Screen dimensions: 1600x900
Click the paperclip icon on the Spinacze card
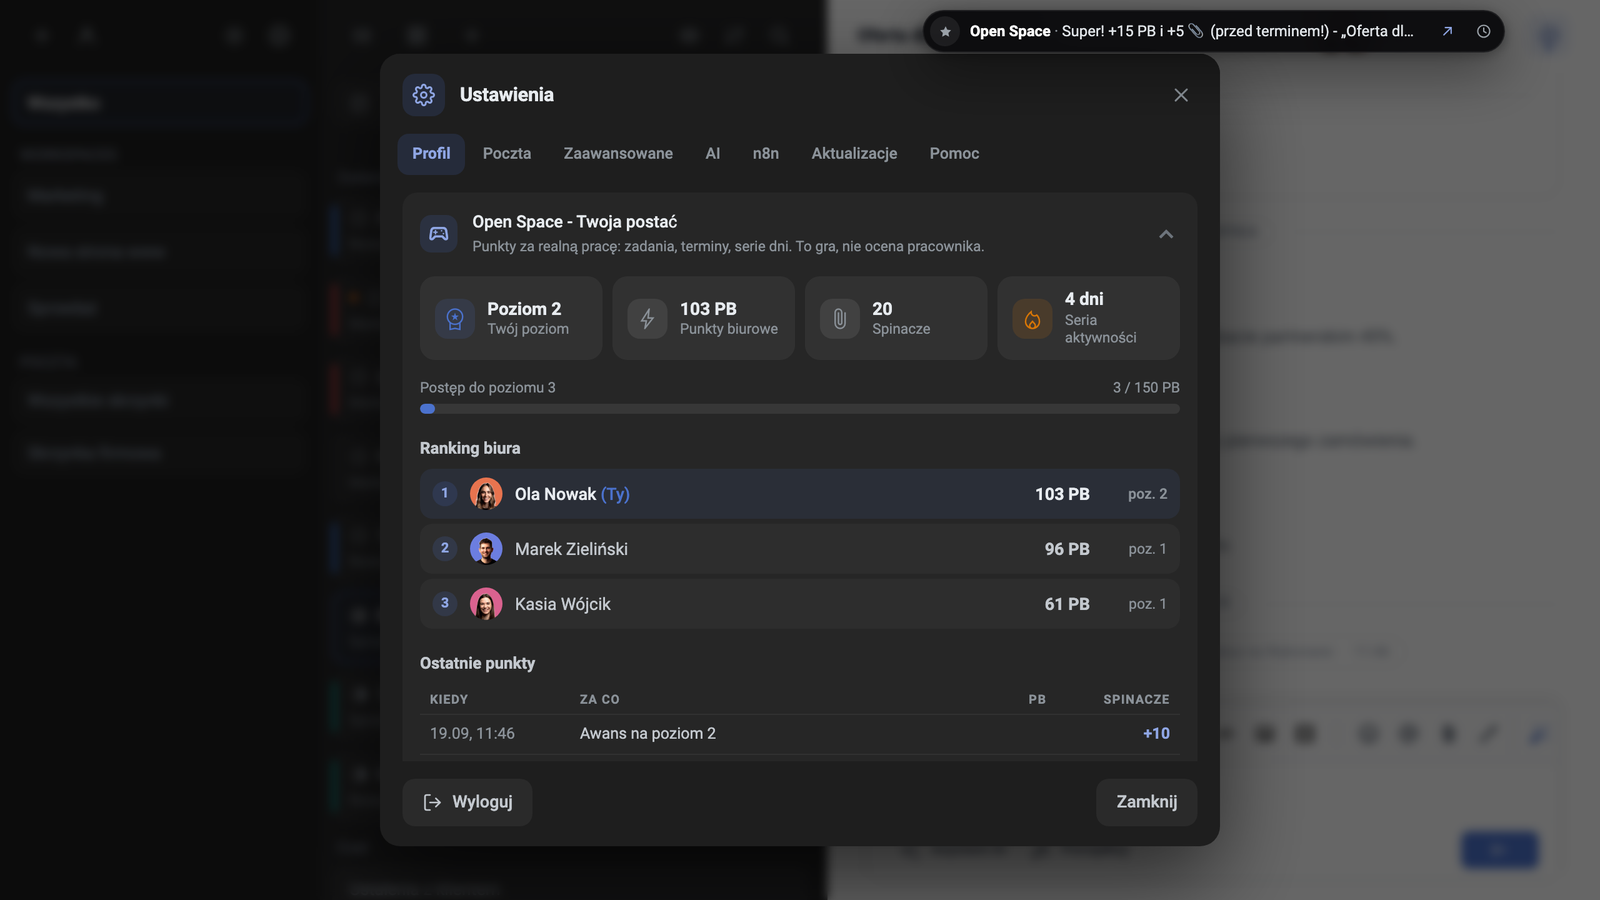[840, 319]
